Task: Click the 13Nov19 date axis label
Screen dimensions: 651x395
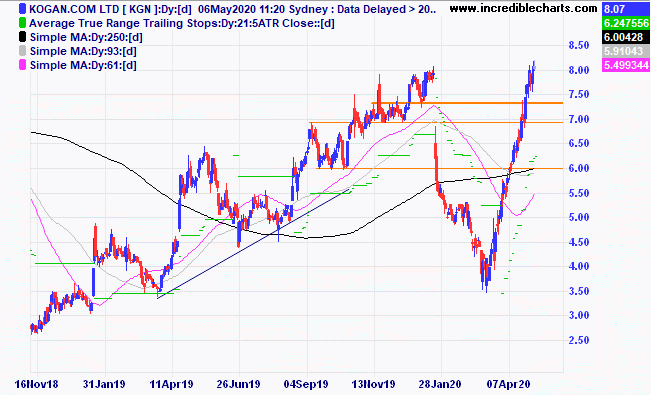Action: point(373,384)
